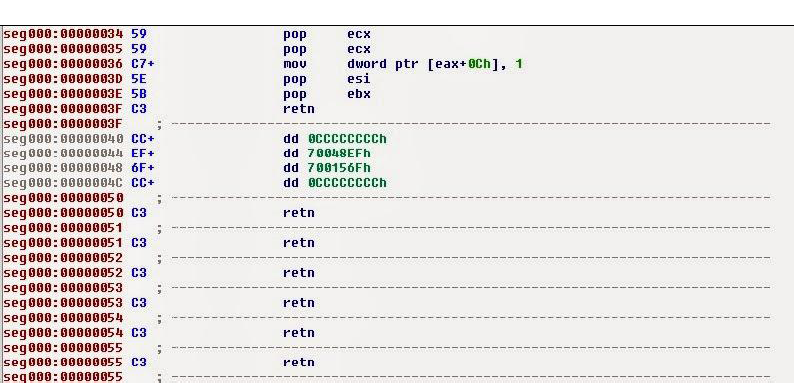Screen dimensions: 795x384
Task: Click the retn at address 00000051
Action: tap(299, 243)
